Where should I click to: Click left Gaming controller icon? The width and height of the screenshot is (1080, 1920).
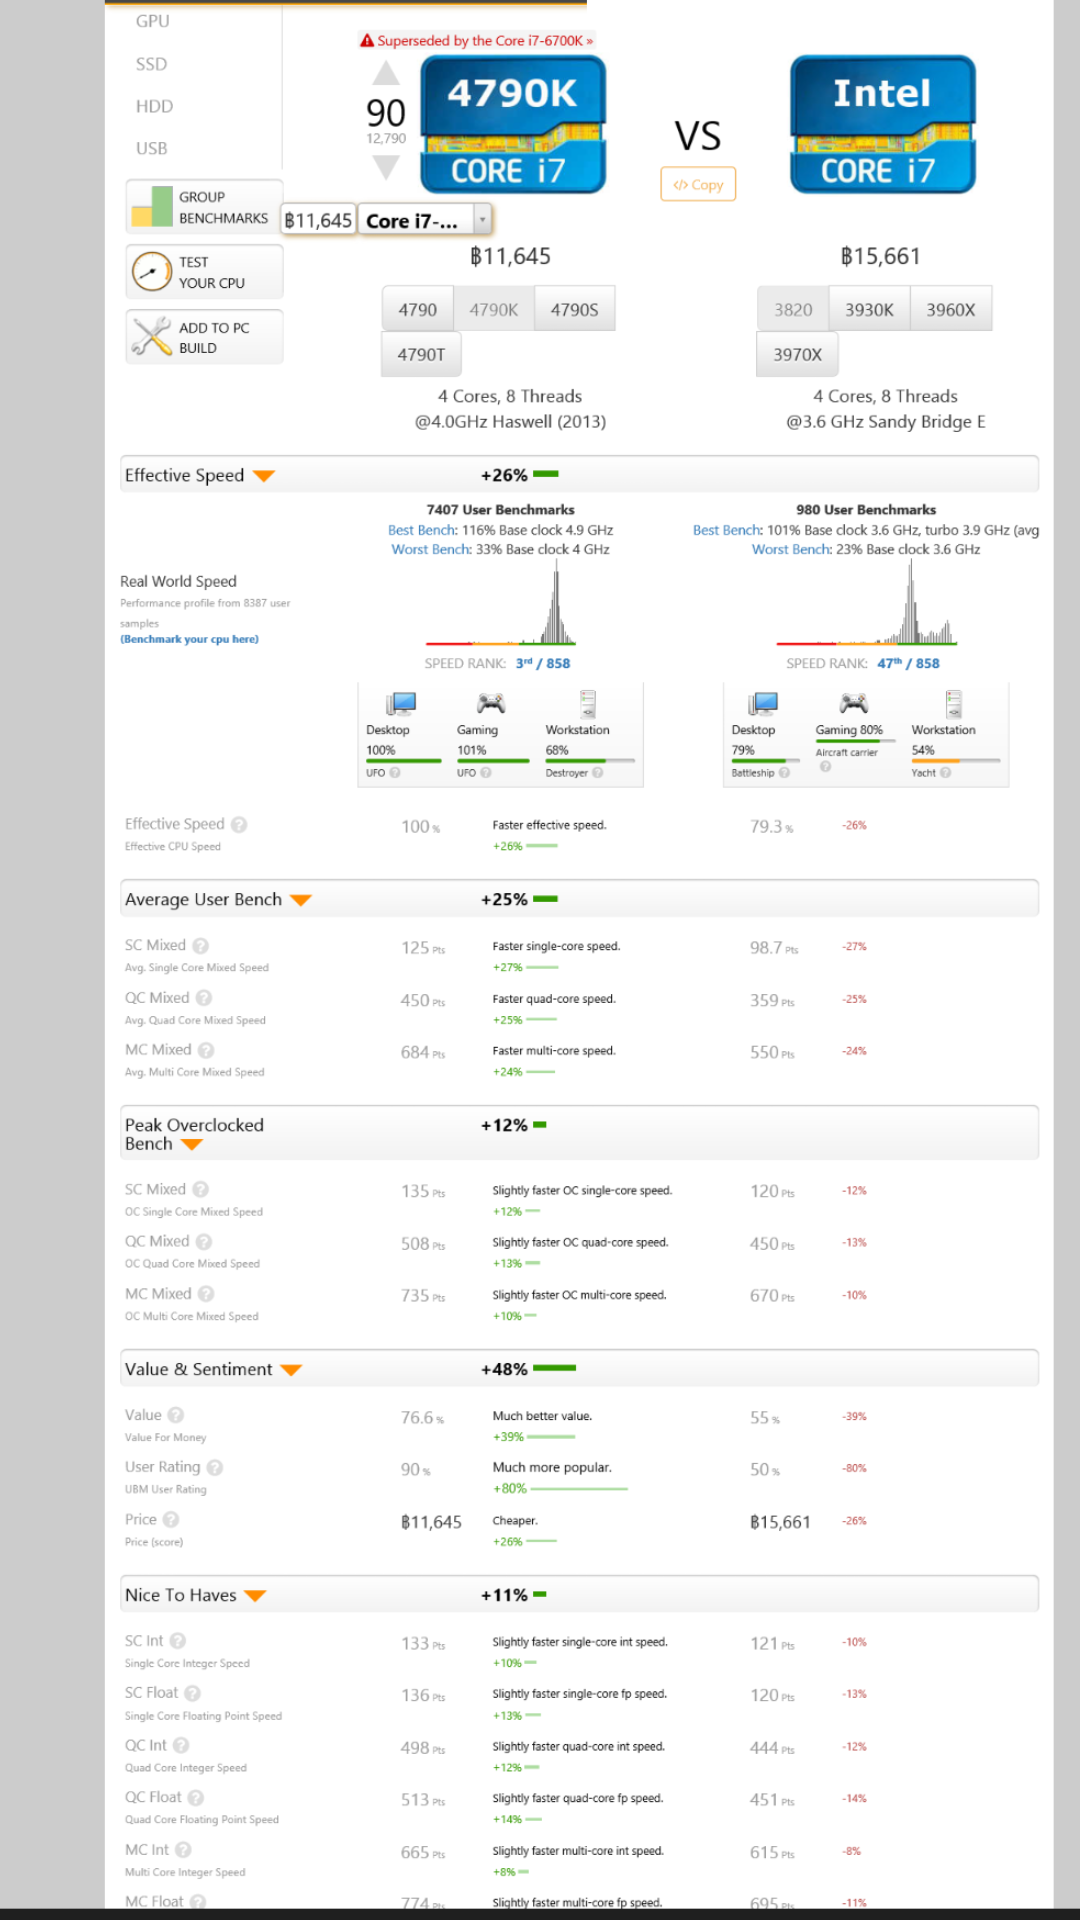click(x=491, y=703)
